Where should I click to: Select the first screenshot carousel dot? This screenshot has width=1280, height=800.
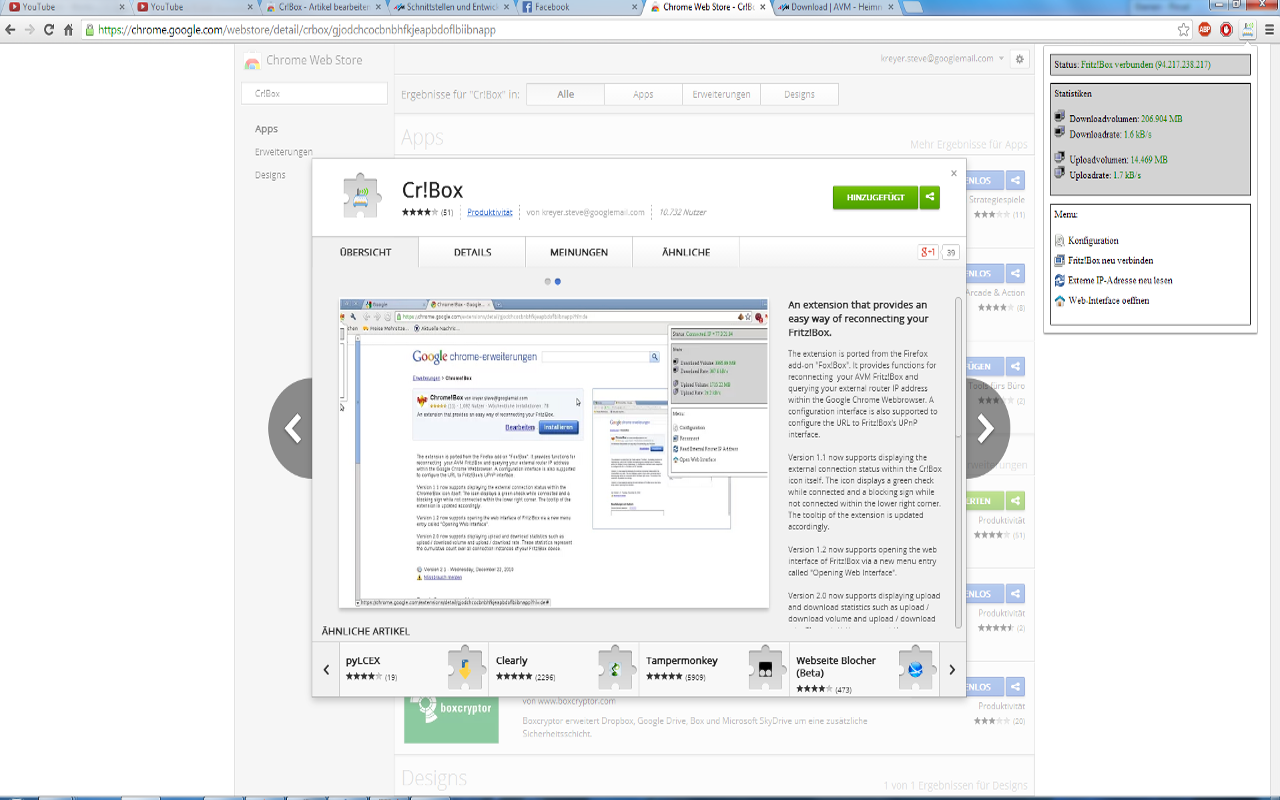click(x=548, y=282)
